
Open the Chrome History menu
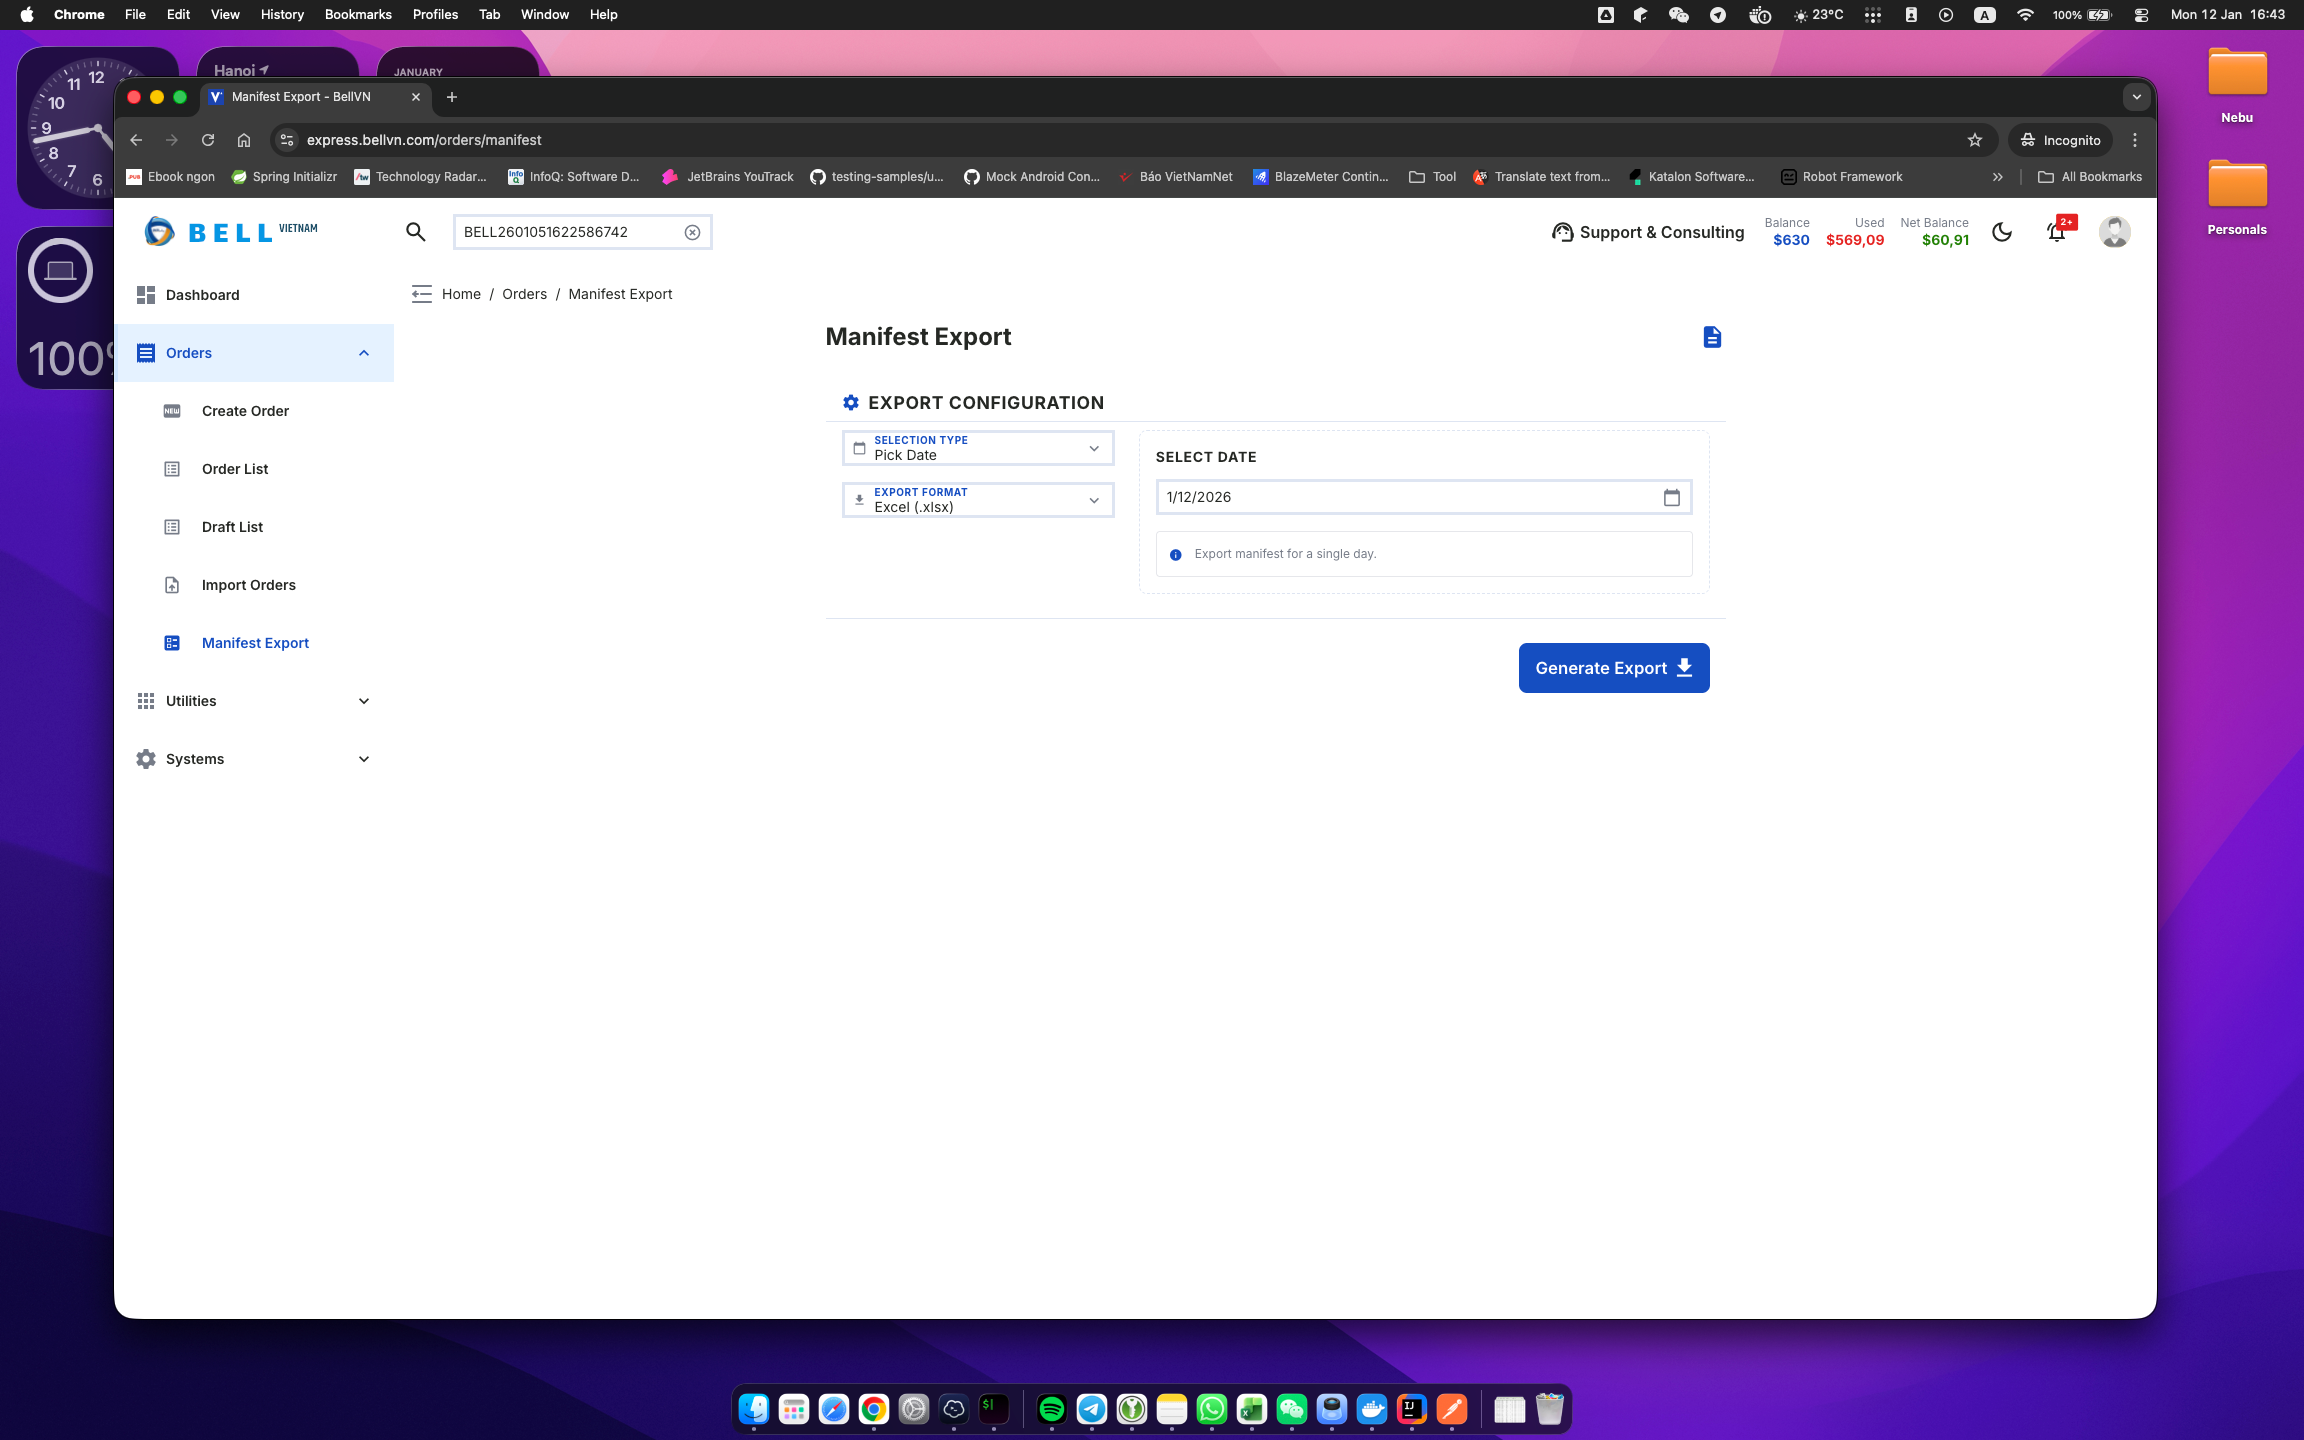click(282, 14)
